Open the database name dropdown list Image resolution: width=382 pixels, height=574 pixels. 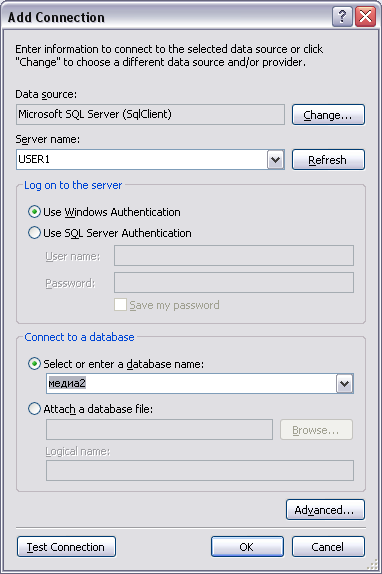click(x=345, y=384)
